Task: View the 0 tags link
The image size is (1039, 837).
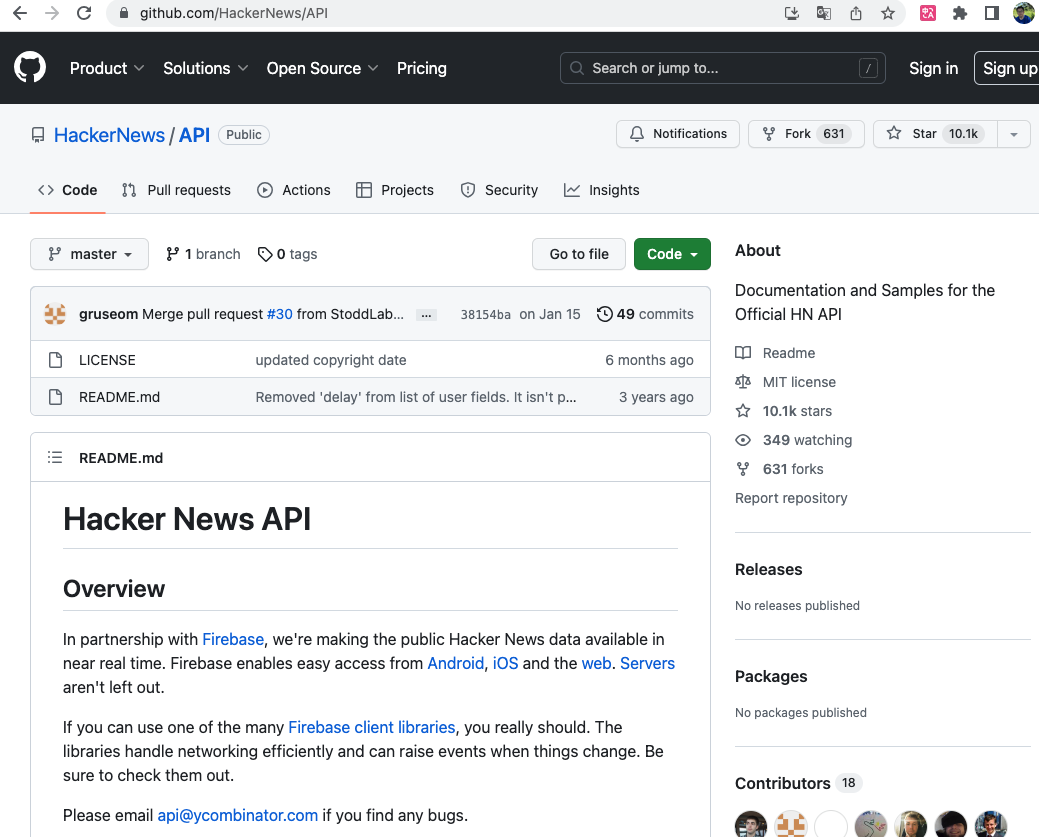Action: click(x=288, y=254)
